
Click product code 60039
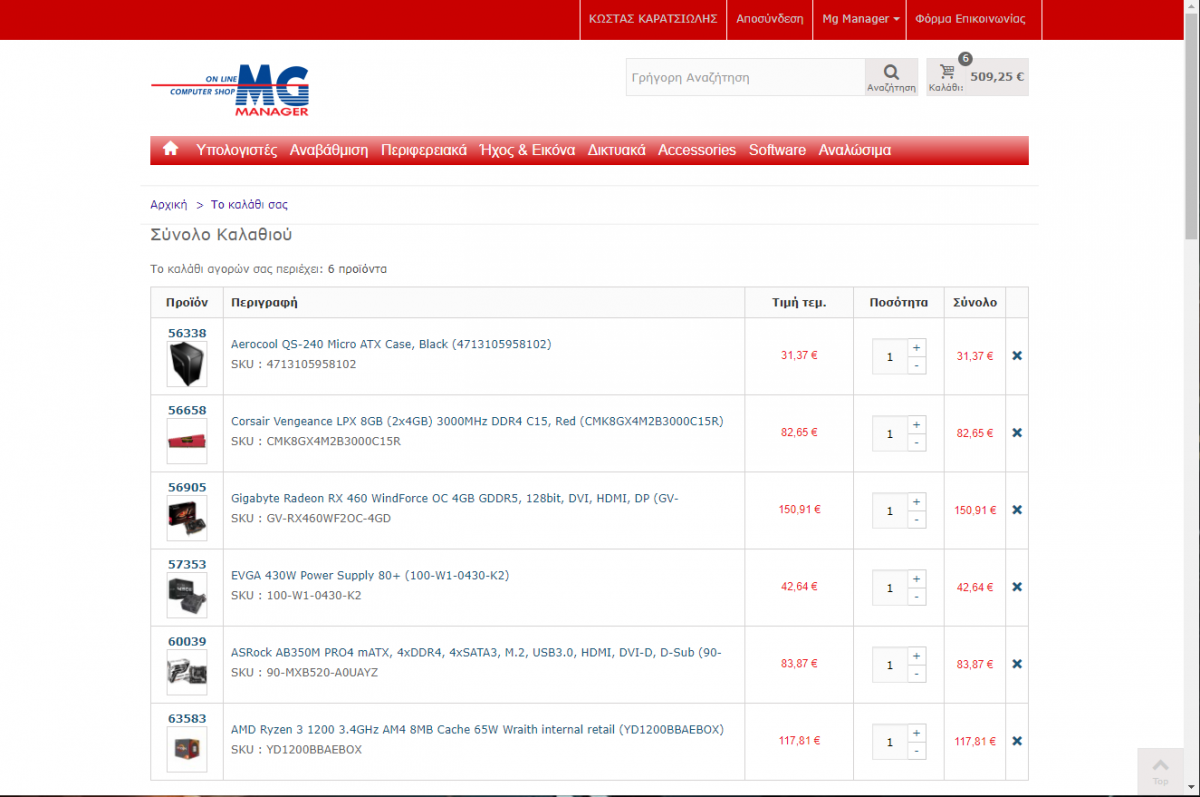click(187, 641)
